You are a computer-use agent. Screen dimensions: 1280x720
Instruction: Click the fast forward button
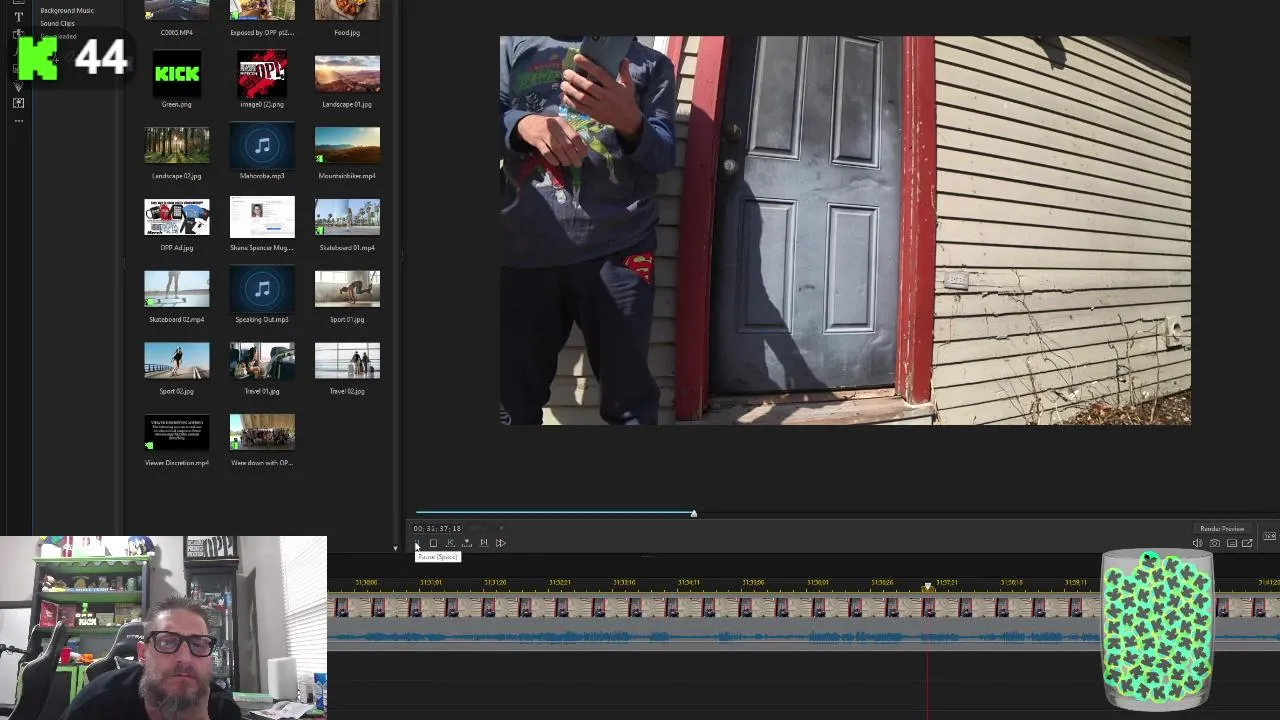(x=500, y=543)
